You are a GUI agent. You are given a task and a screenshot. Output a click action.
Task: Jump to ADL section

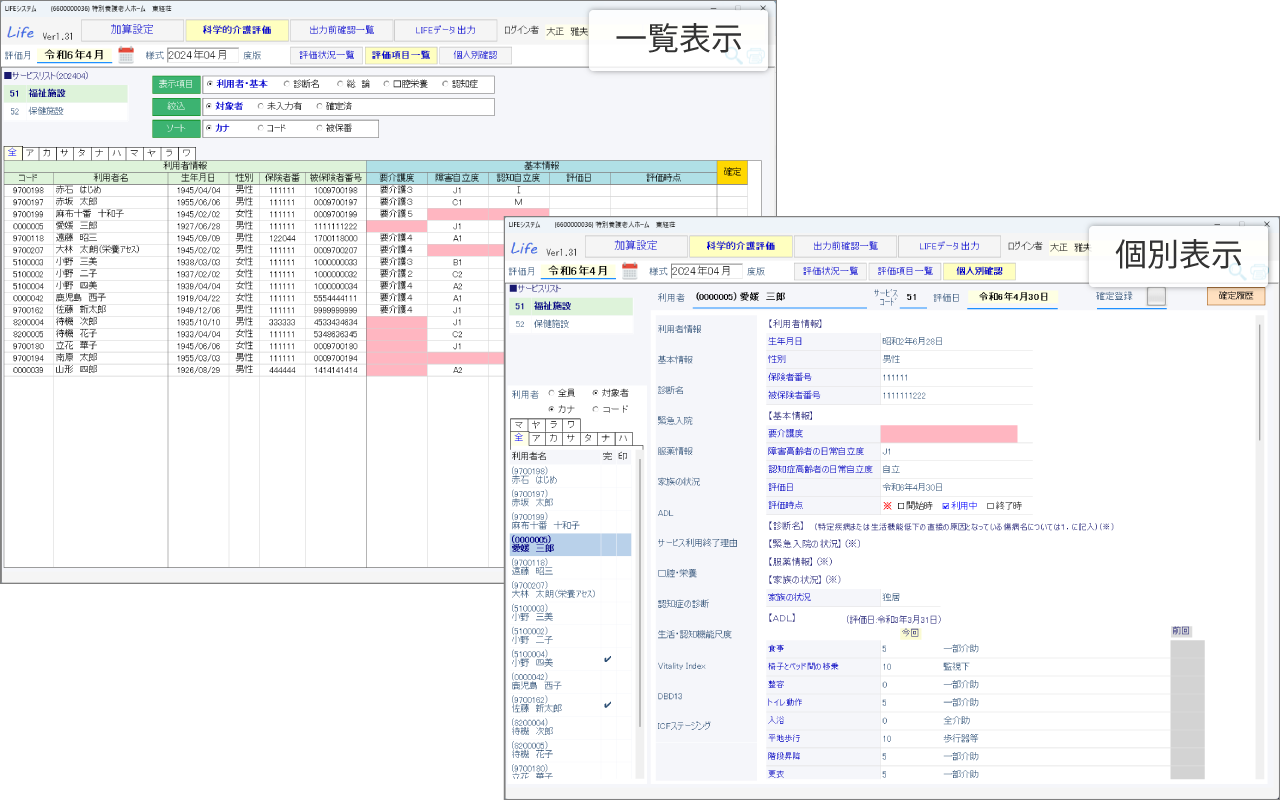point(665,513)
